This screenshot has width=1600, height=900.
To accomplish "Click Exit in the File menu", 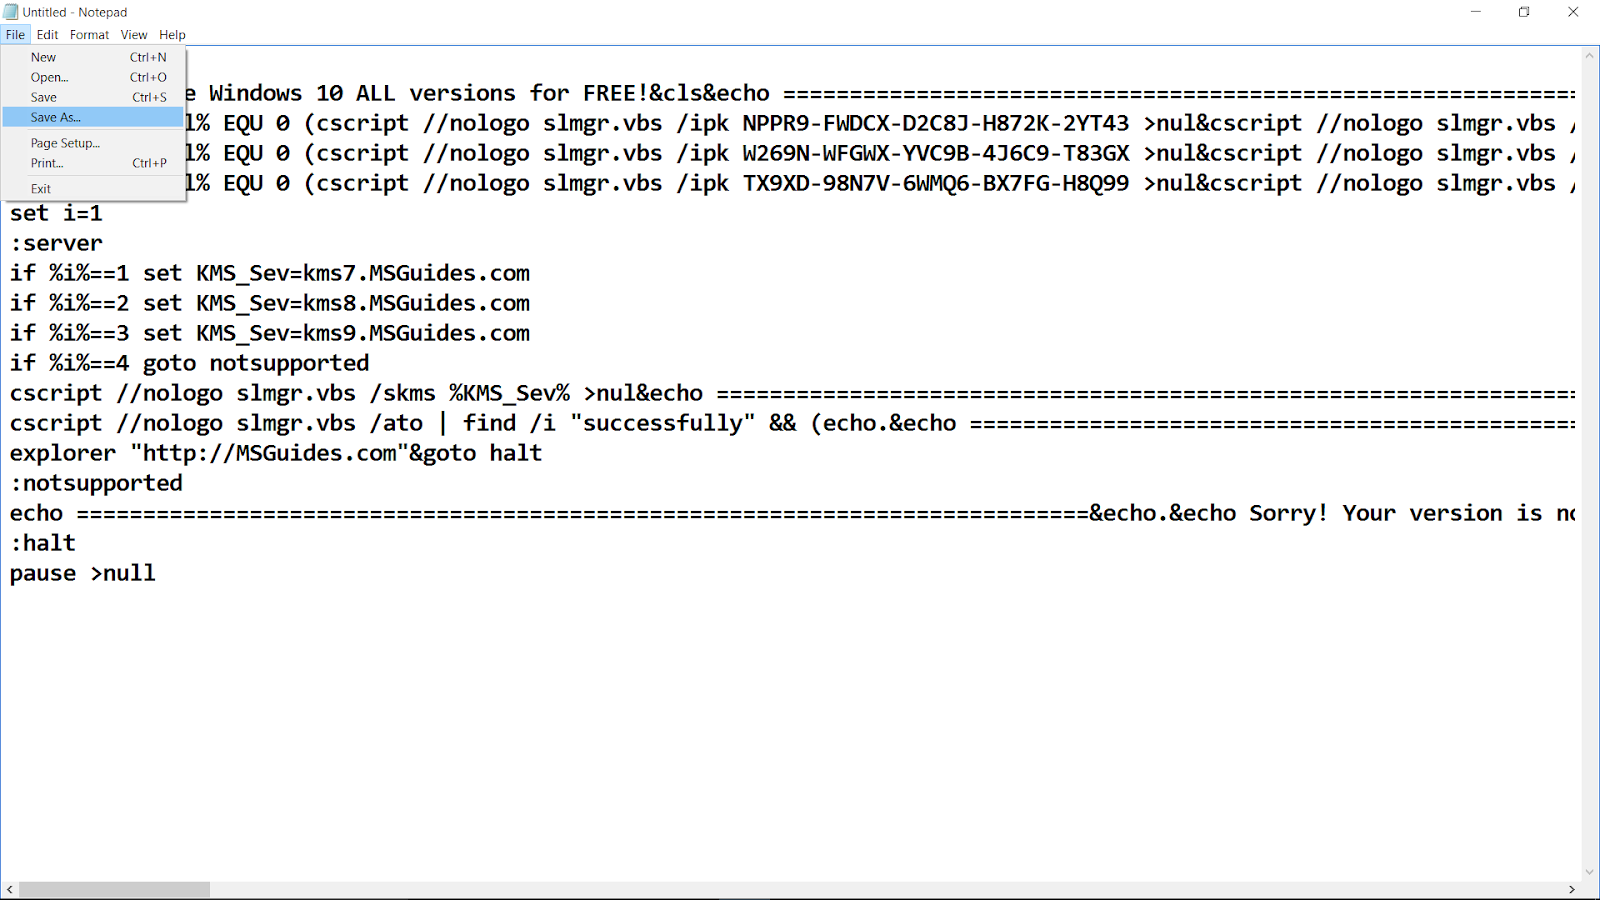I will coord(41,188).
